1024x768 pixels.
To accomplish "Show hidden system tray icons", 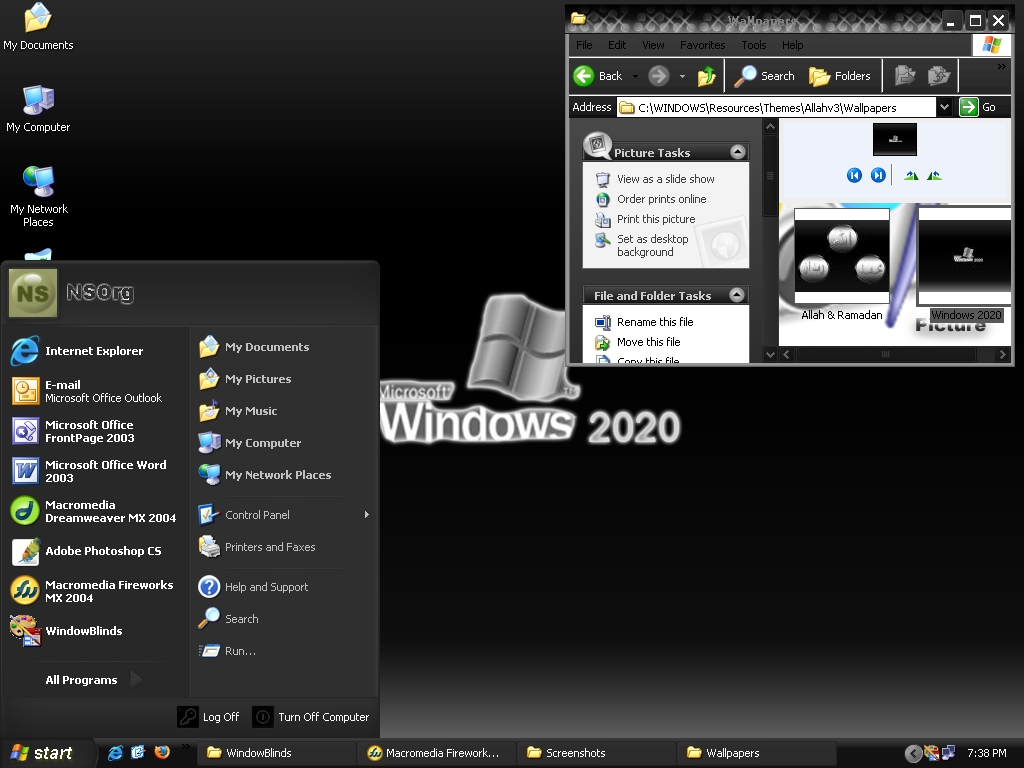I will point(913,754).
